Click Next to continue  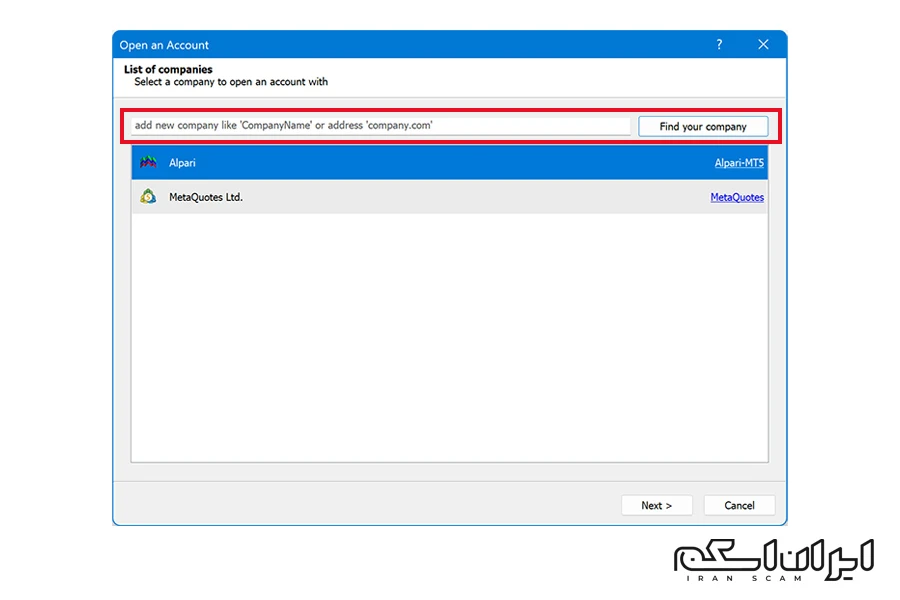point(657,505)
